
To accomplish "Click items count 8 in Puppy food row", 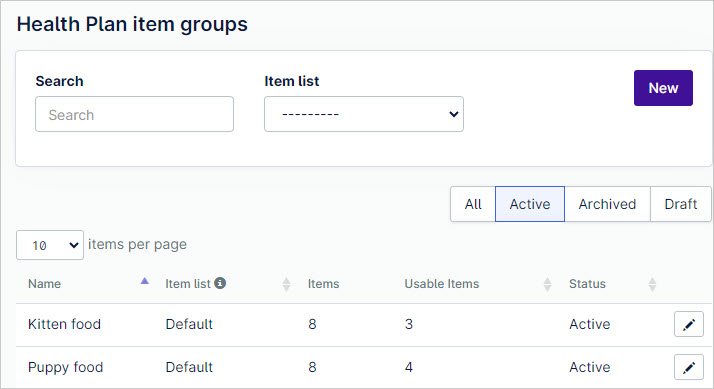I will point(312,367).
